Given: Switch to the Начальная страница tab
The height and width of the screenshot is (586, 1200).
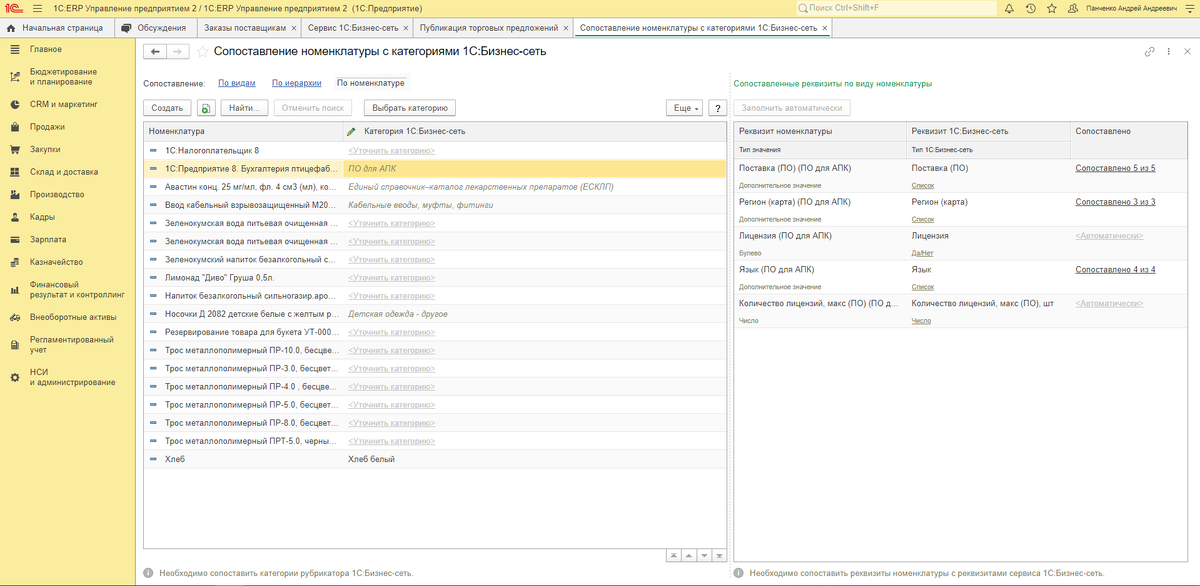Looking at the screenshot, I should point(57,27).
